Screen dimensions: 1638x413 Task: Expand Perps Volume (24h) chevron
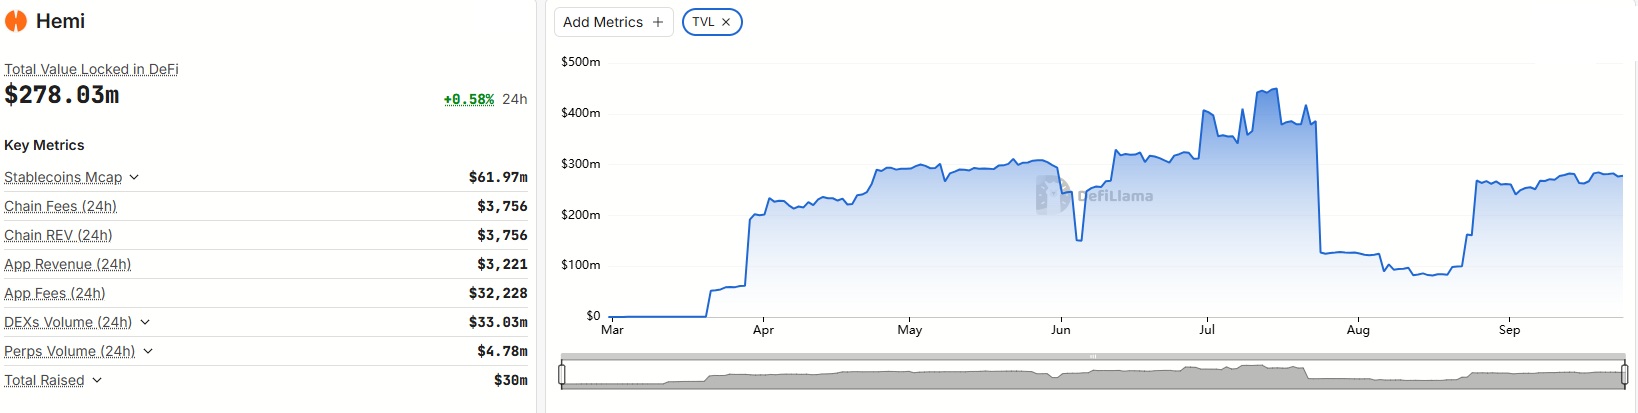(148, 351)
